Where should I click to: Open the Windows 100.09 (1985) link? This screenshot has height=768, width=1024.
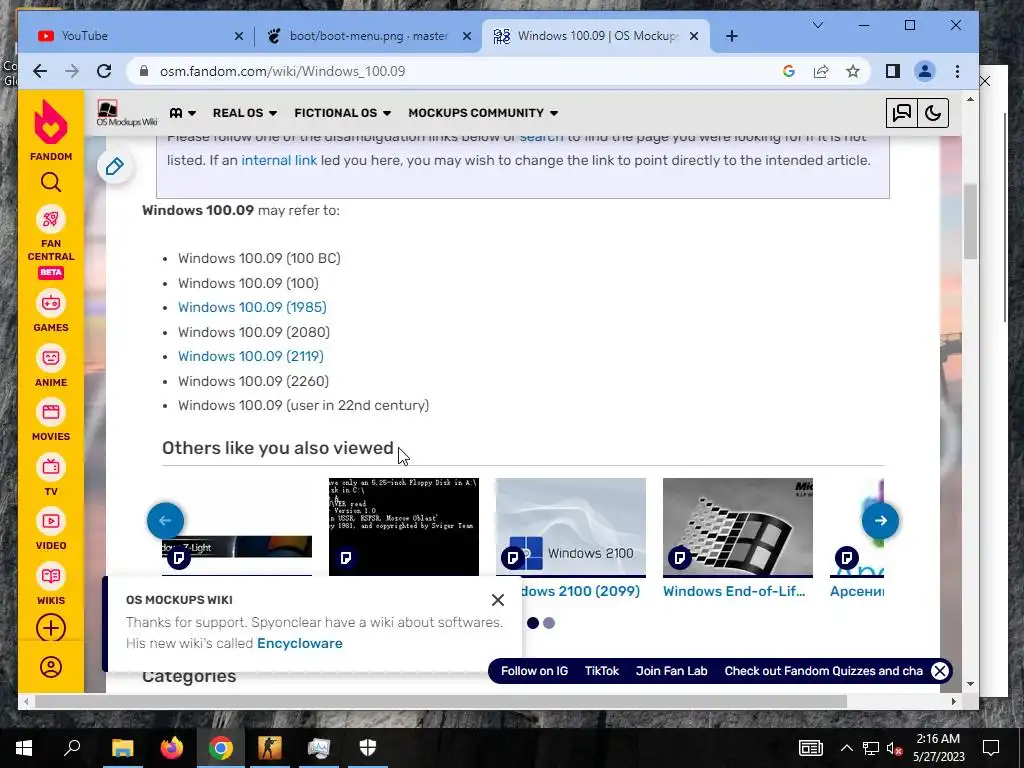[x=252, y=307]
